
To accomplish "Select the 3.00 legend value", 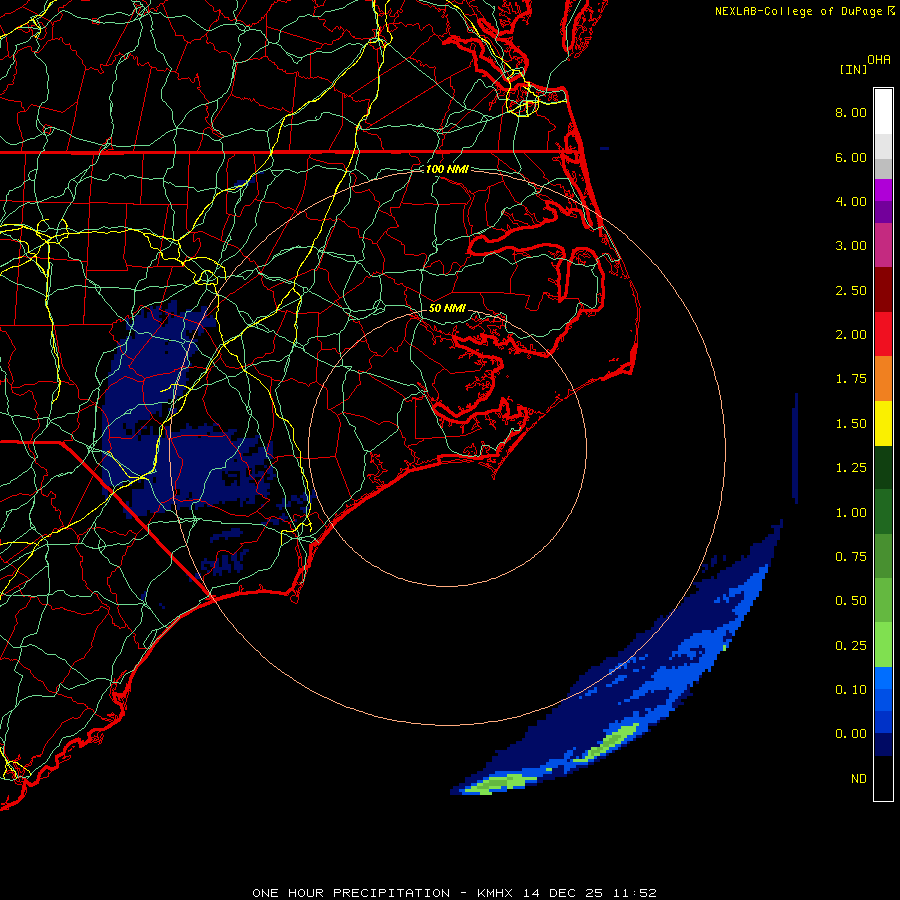I will 851,246.
